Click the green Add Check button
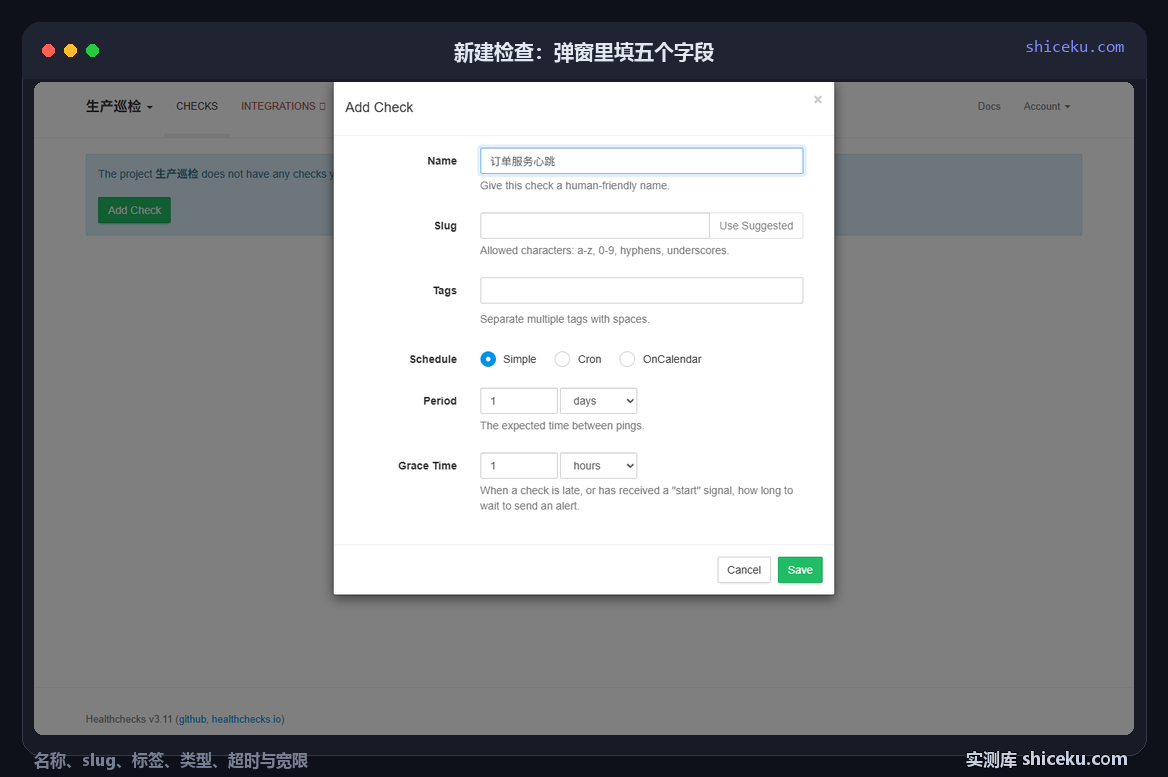1168x777 pixels. click(134, 210)
